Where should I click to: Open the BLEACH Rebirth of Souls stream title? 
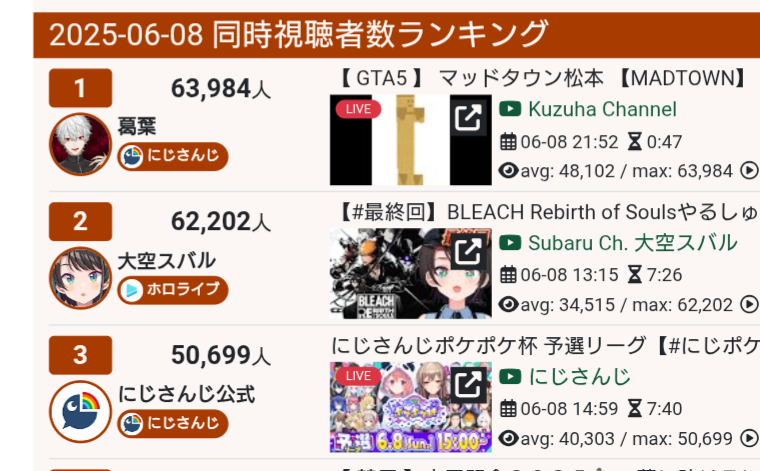pos(548,212)
